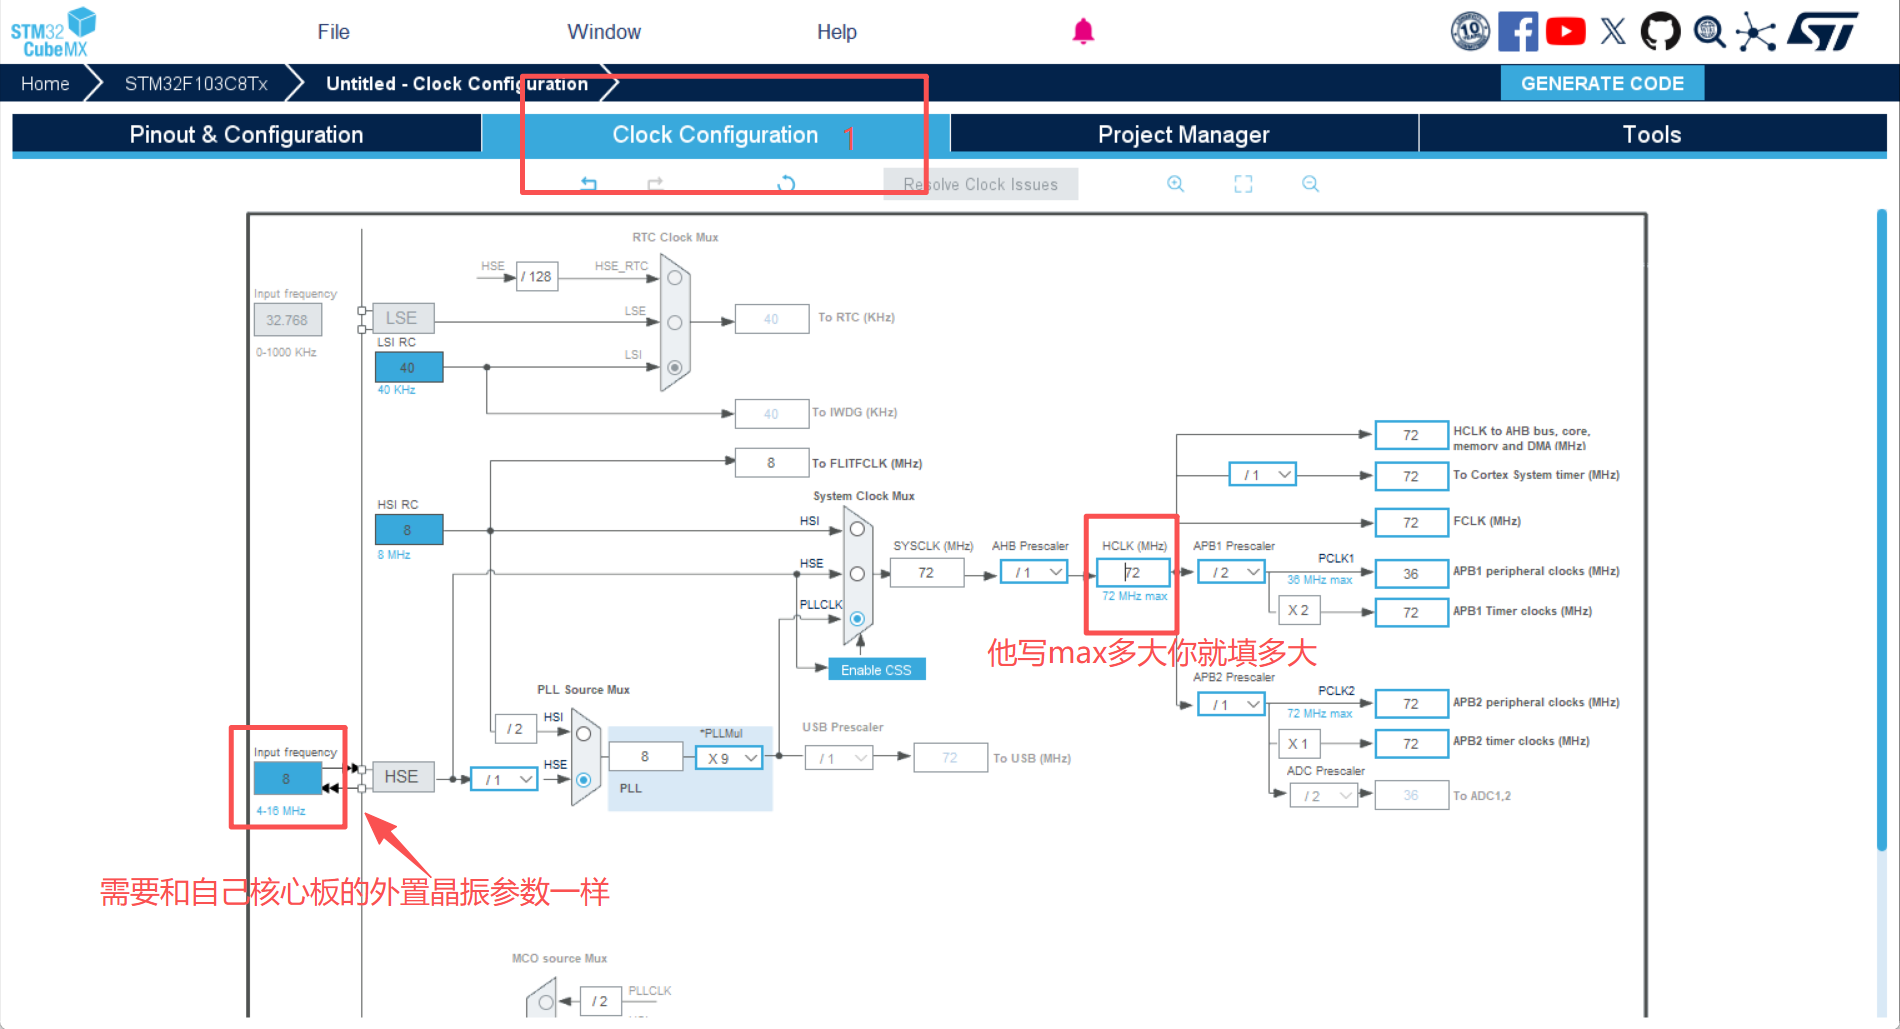The image size is (1900, 1029).
Task: Click the HSI RC 8 MHz block
Action: click(x=409, y=530)
